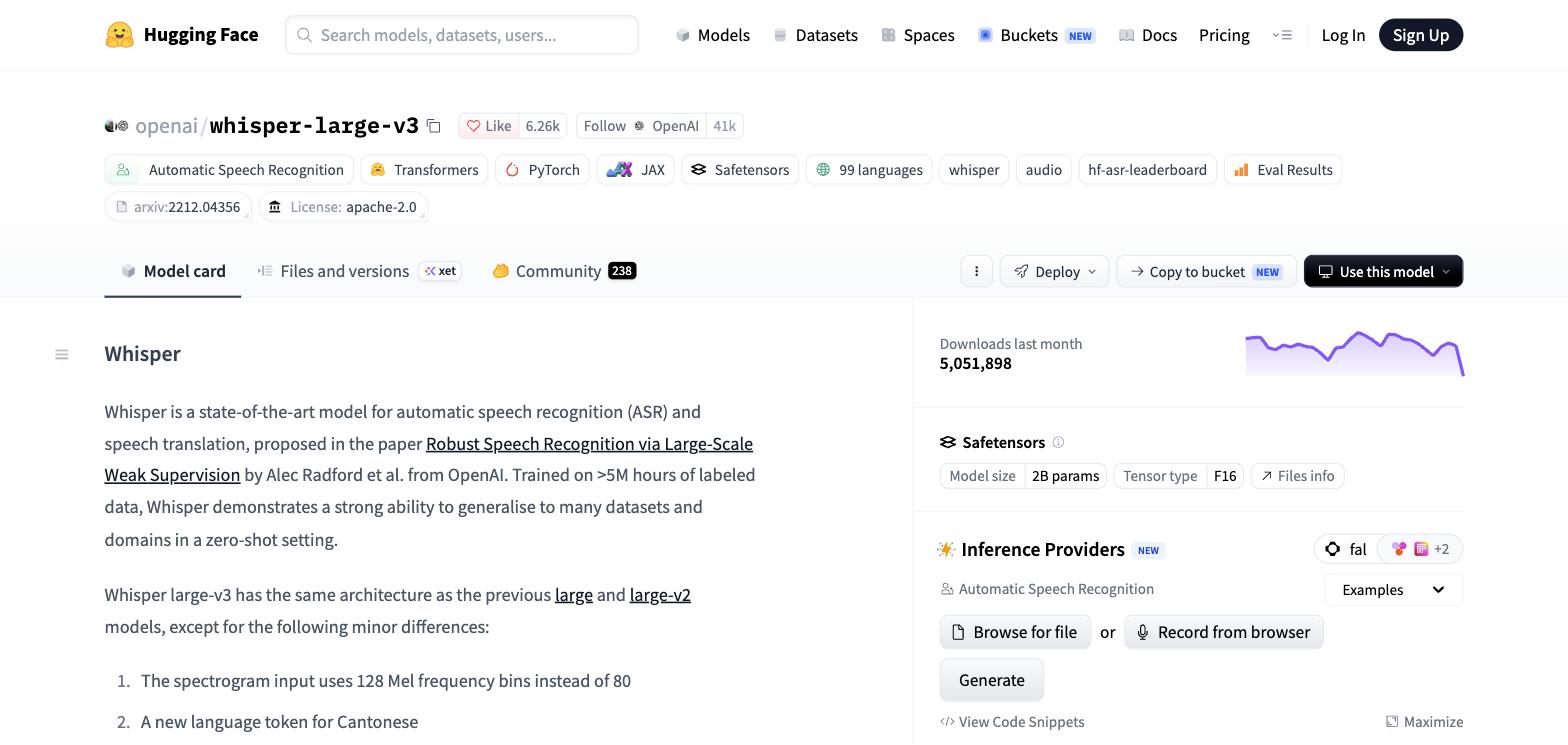This screenshot has height=745, width=1568.
Task: Expand the Use this model dropdown
Action: 1383,271
